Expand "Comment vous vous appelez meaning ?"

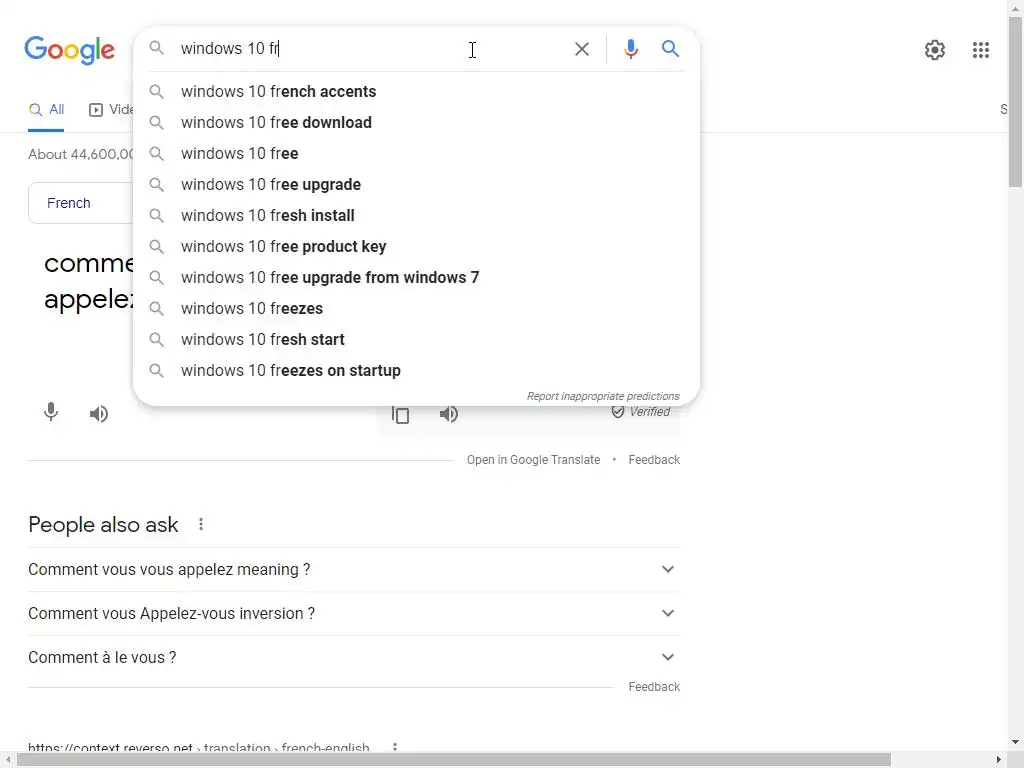[x=668, y=570]
